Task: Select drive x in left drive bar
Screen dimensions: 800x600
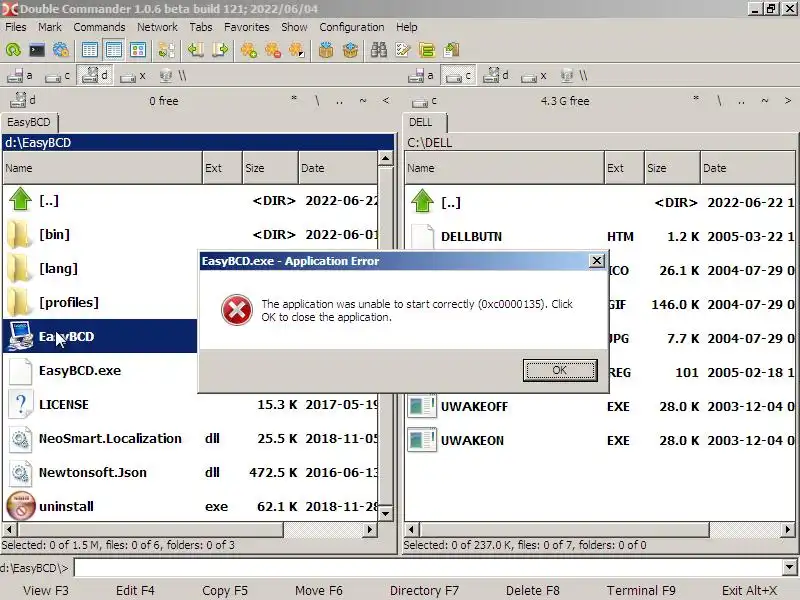Action: pos(133,76)
